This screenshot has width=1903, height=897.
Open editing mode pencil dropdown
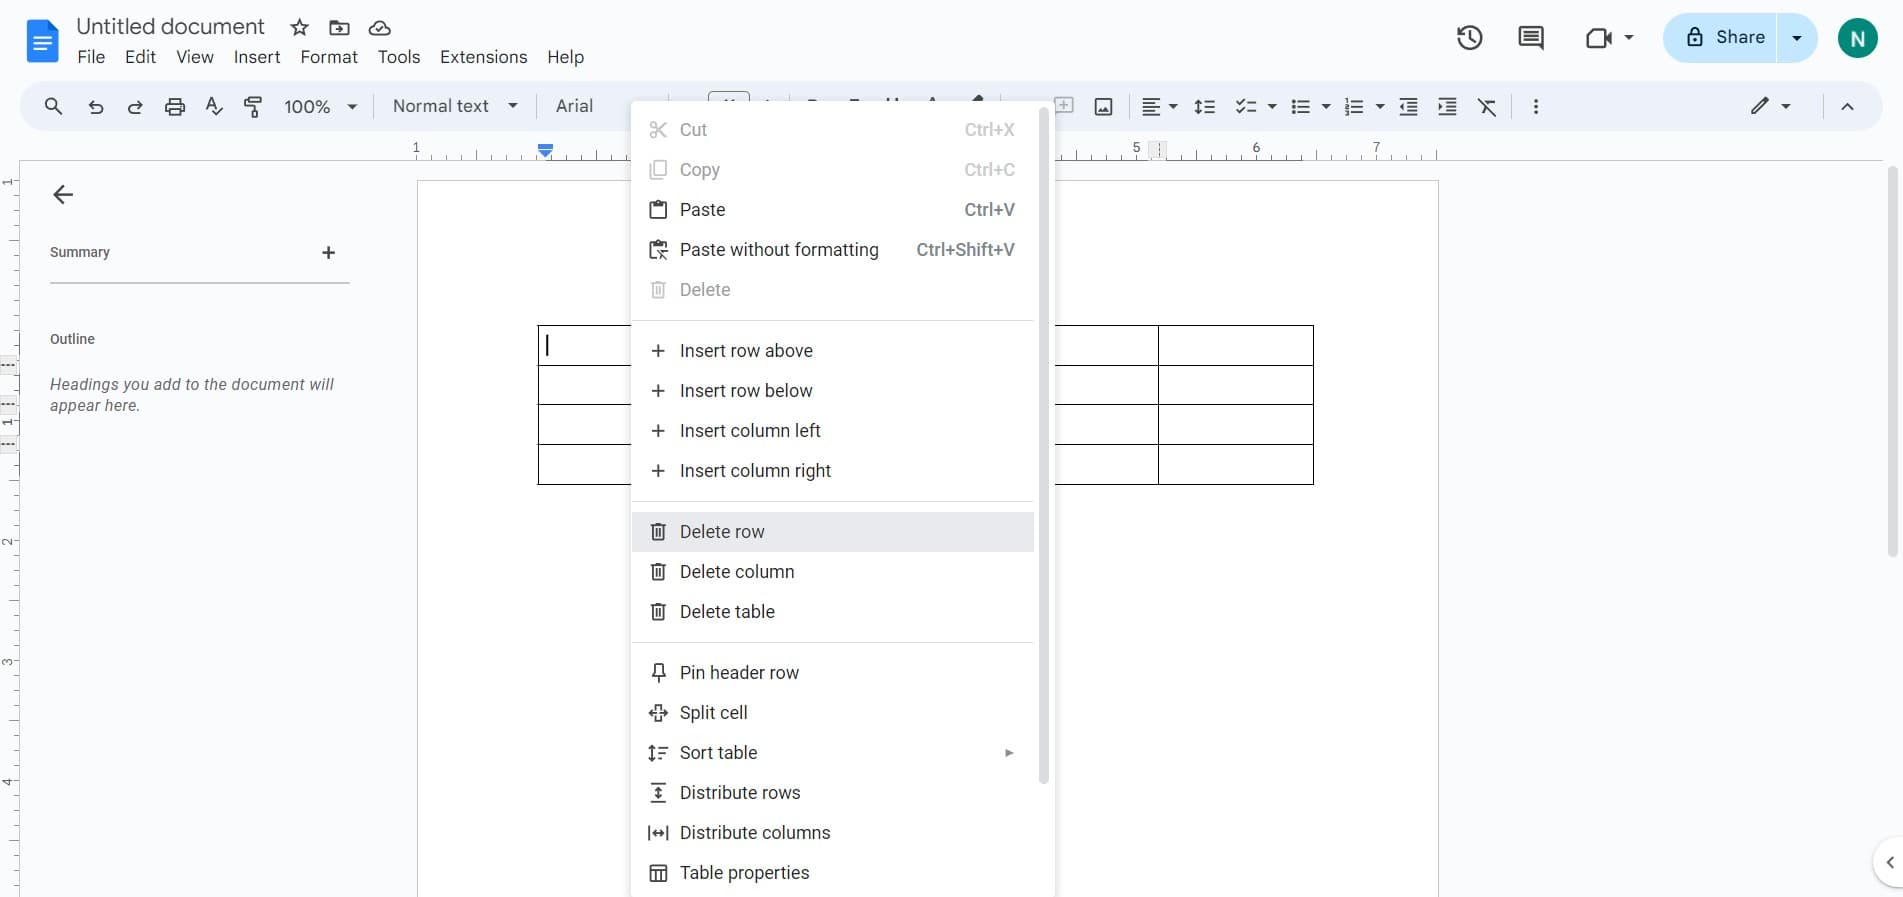pos(1769,106)
